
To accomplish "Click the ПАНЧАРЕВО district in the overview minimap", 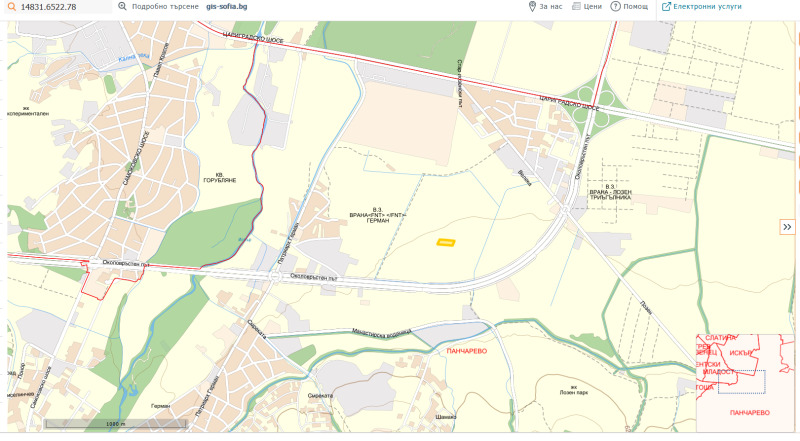I will tap(747, 412).
